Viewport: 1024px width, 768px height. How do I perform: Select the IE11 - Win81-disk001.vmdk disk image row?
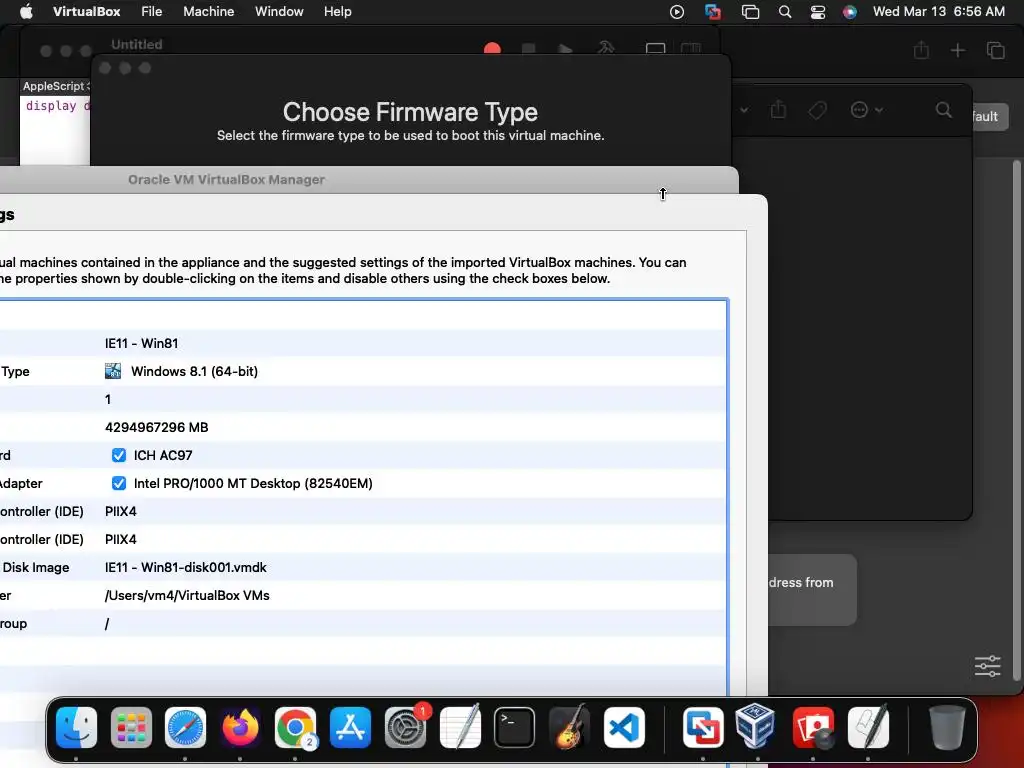(362, 567)
